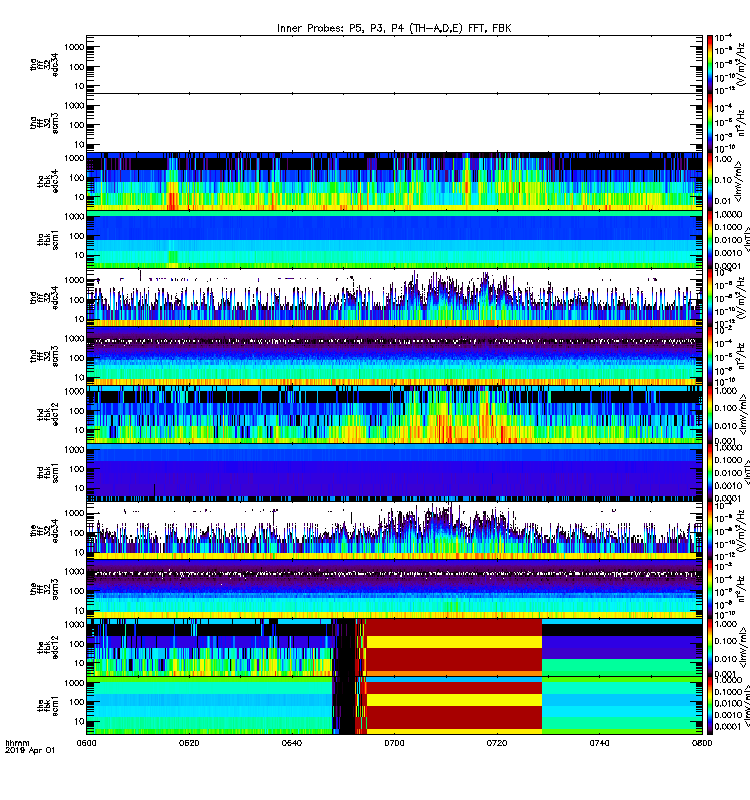Viewport: 750px width, 800px height.
Task: Click the 'hhmm' axis unit label
Action: tap(17, 743)
